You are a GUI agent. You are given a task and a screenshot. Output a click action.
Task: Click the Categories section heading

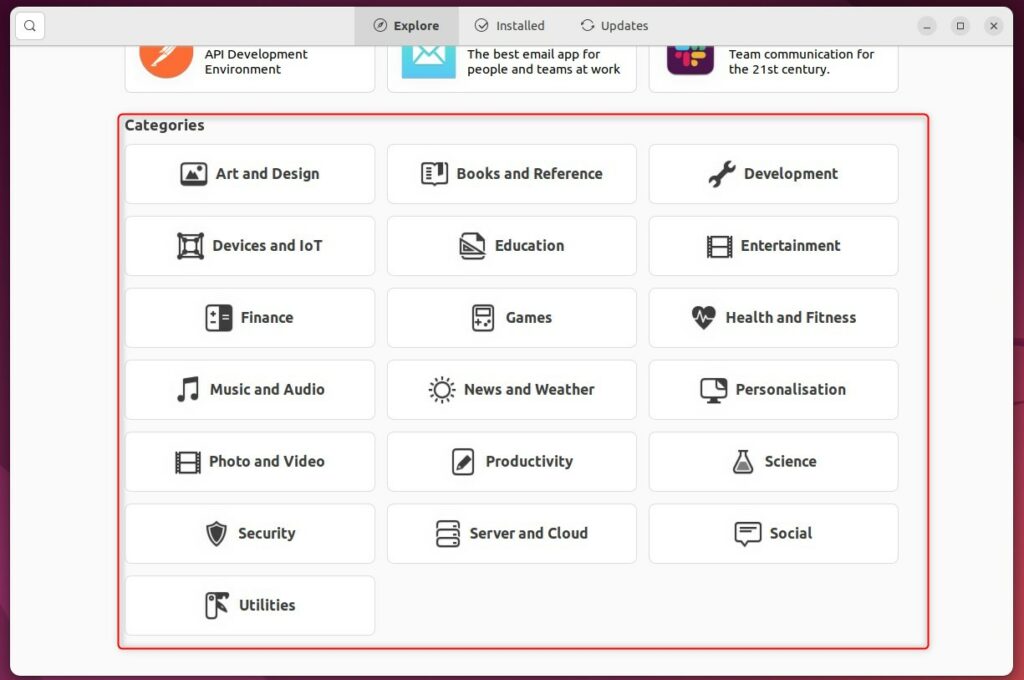click(165, 125)
